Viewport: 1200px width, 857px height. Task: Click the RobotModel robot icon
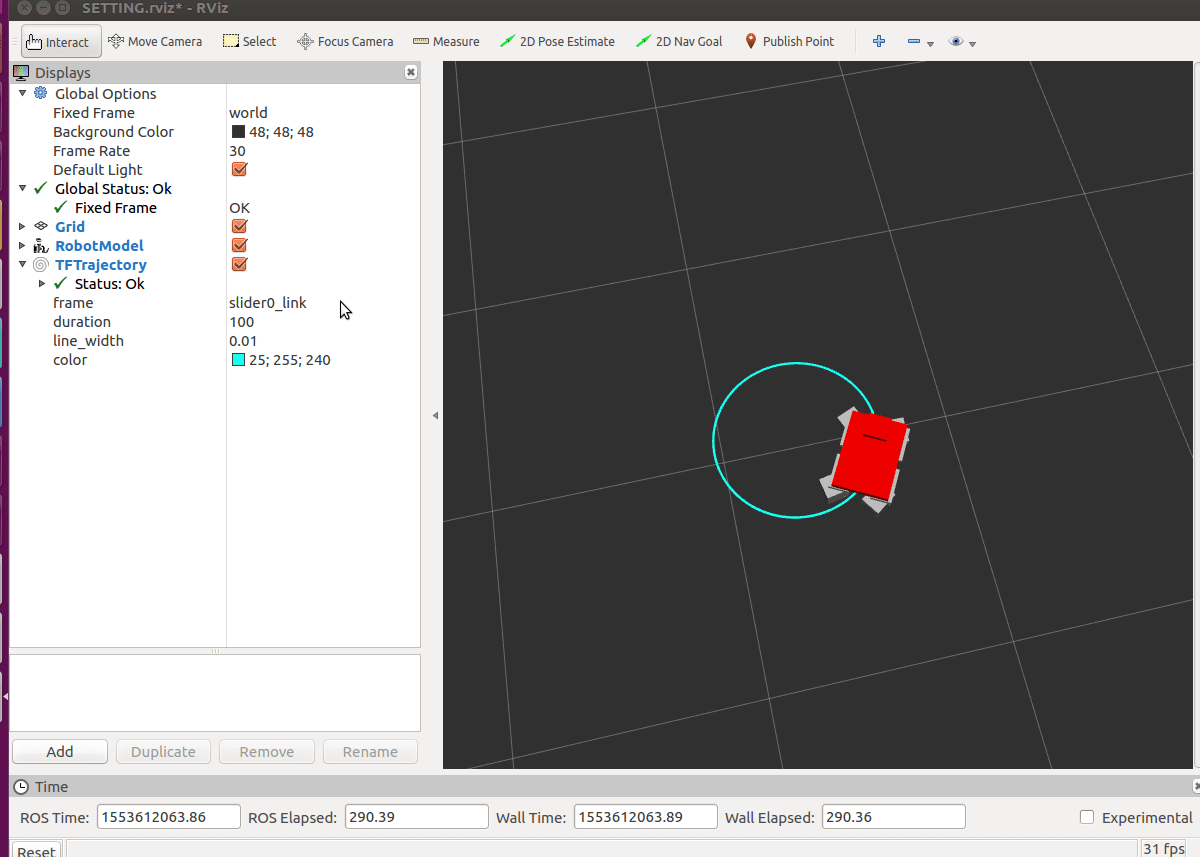point(41,246)
